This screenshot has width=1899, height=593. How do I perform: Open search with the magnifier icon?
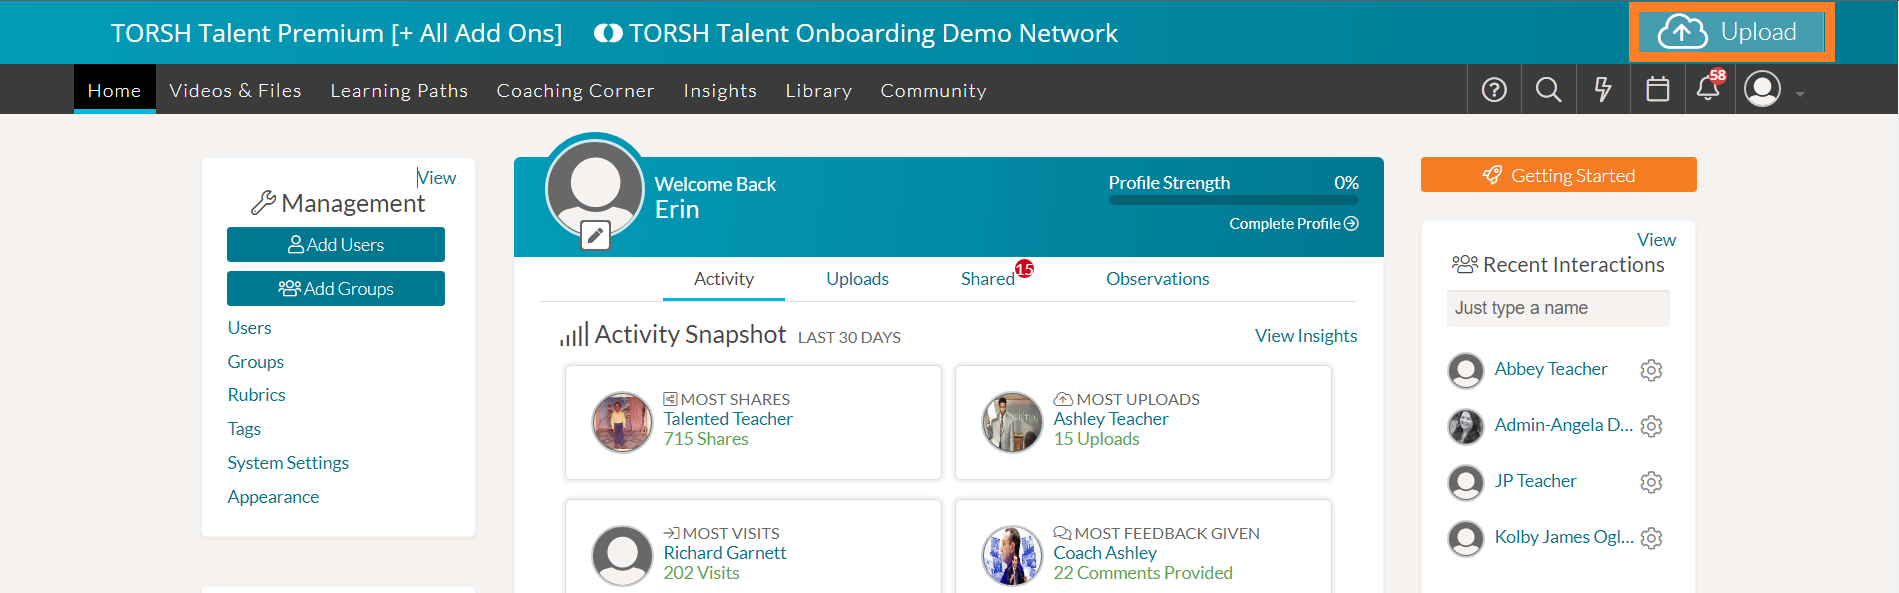click(x=1548, y=90)
